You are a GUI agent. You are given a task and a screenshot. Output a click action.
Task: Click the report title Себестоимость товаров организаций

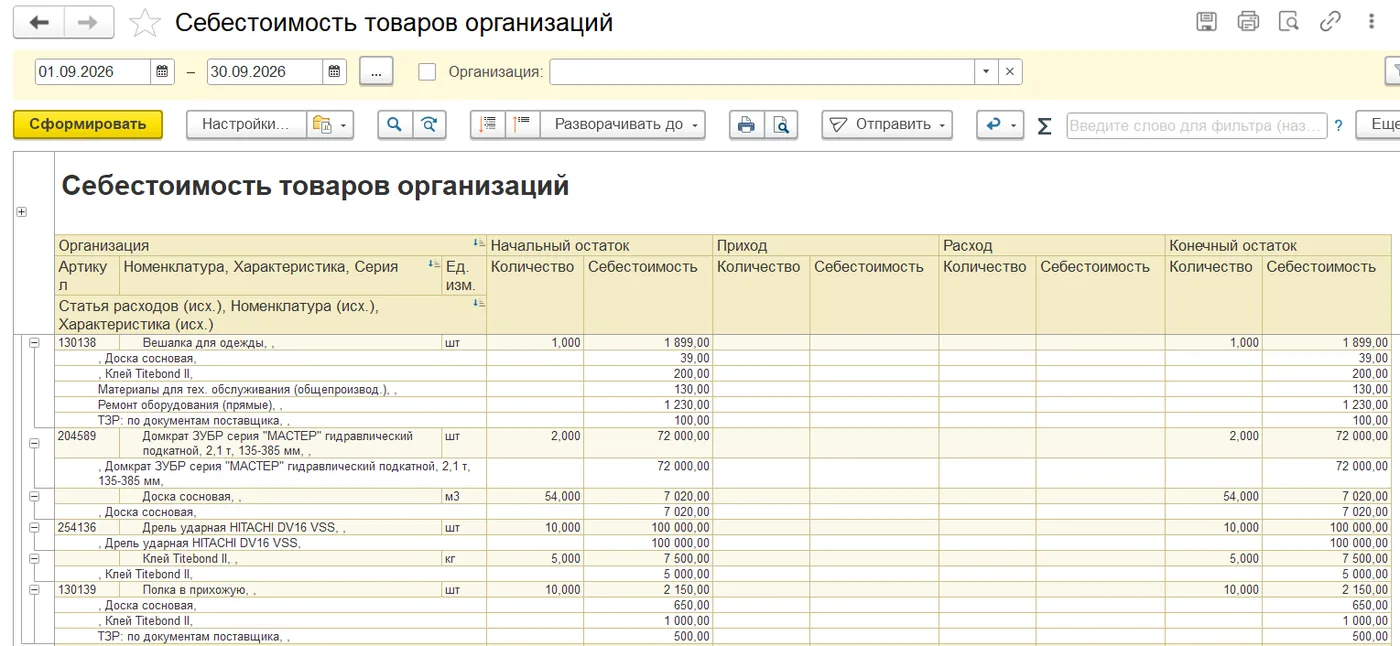(315, 185)
